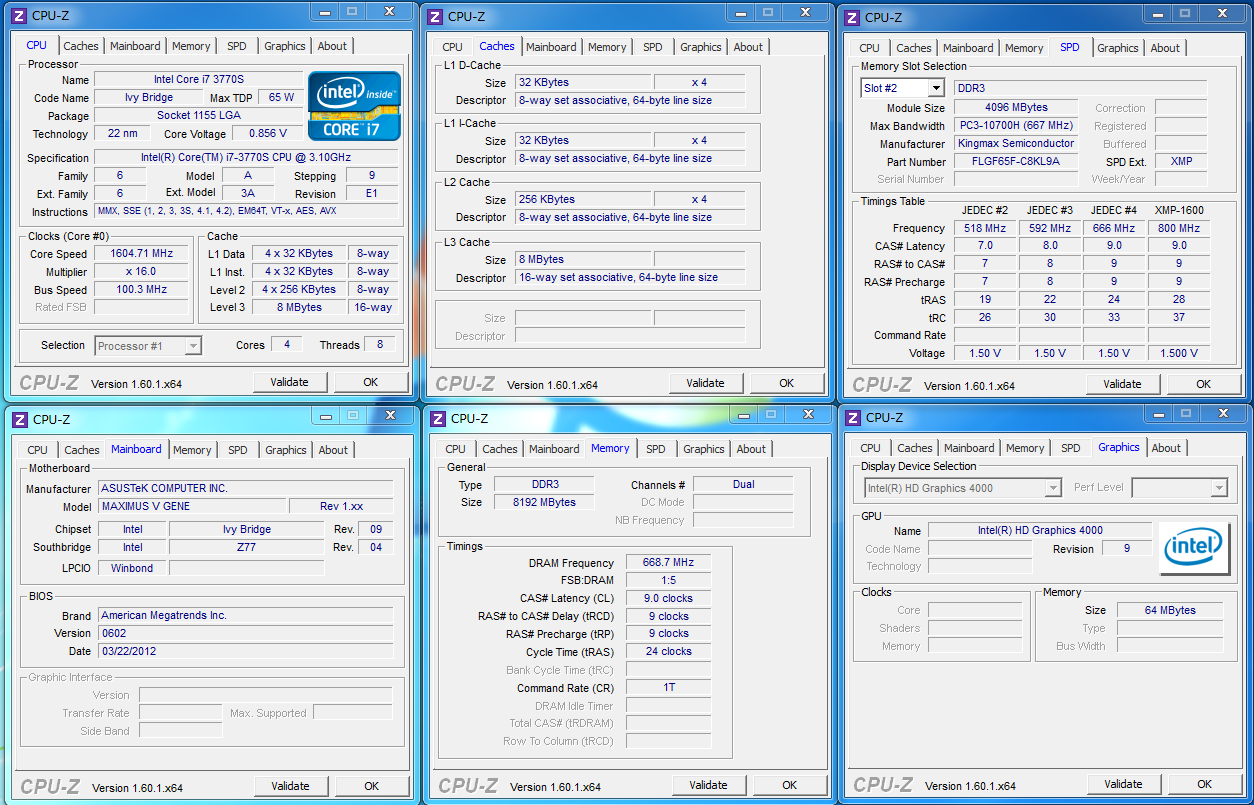Click the CPU-Z title icon of the Graphics window

click(x=852, y=418)
